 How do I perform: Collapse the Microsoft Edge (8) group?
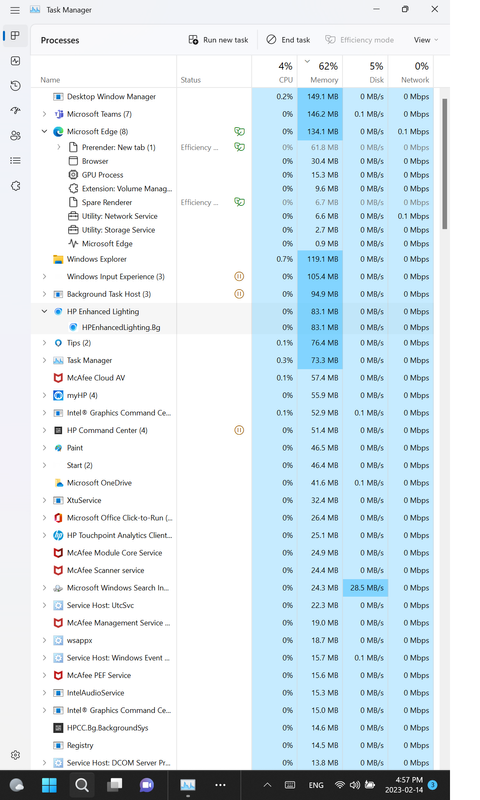44,132
